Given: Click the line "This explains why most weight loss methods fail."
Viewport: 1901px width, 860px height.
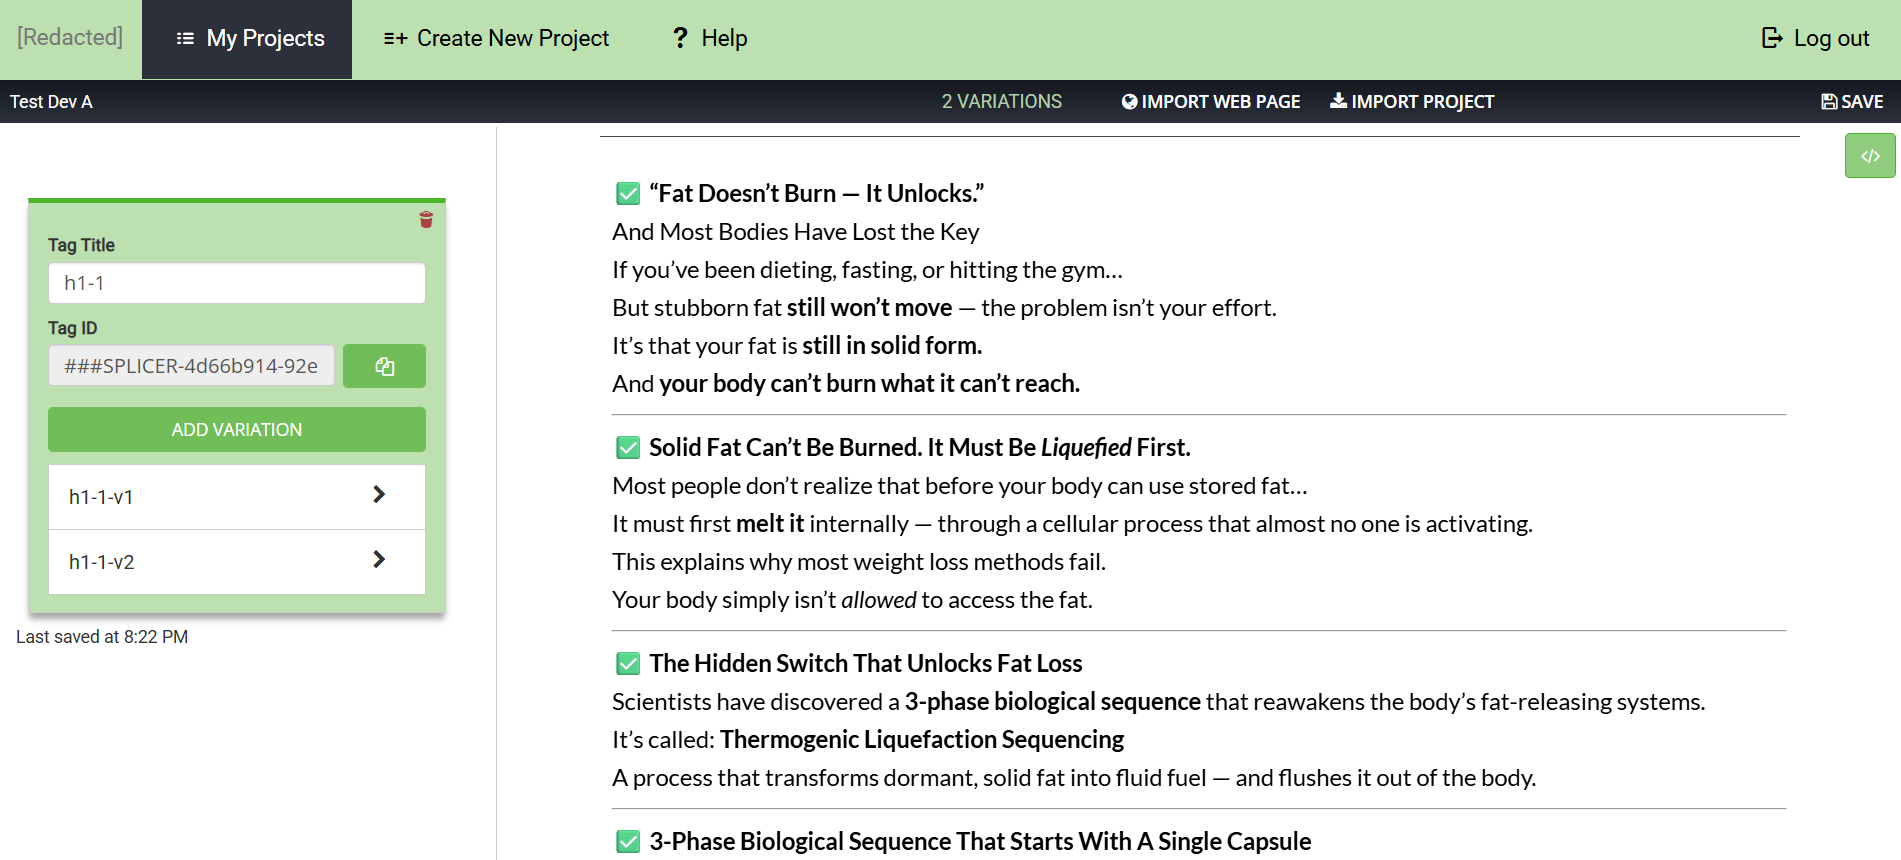Looking at the screenshot, I should [x=859, y=562].
